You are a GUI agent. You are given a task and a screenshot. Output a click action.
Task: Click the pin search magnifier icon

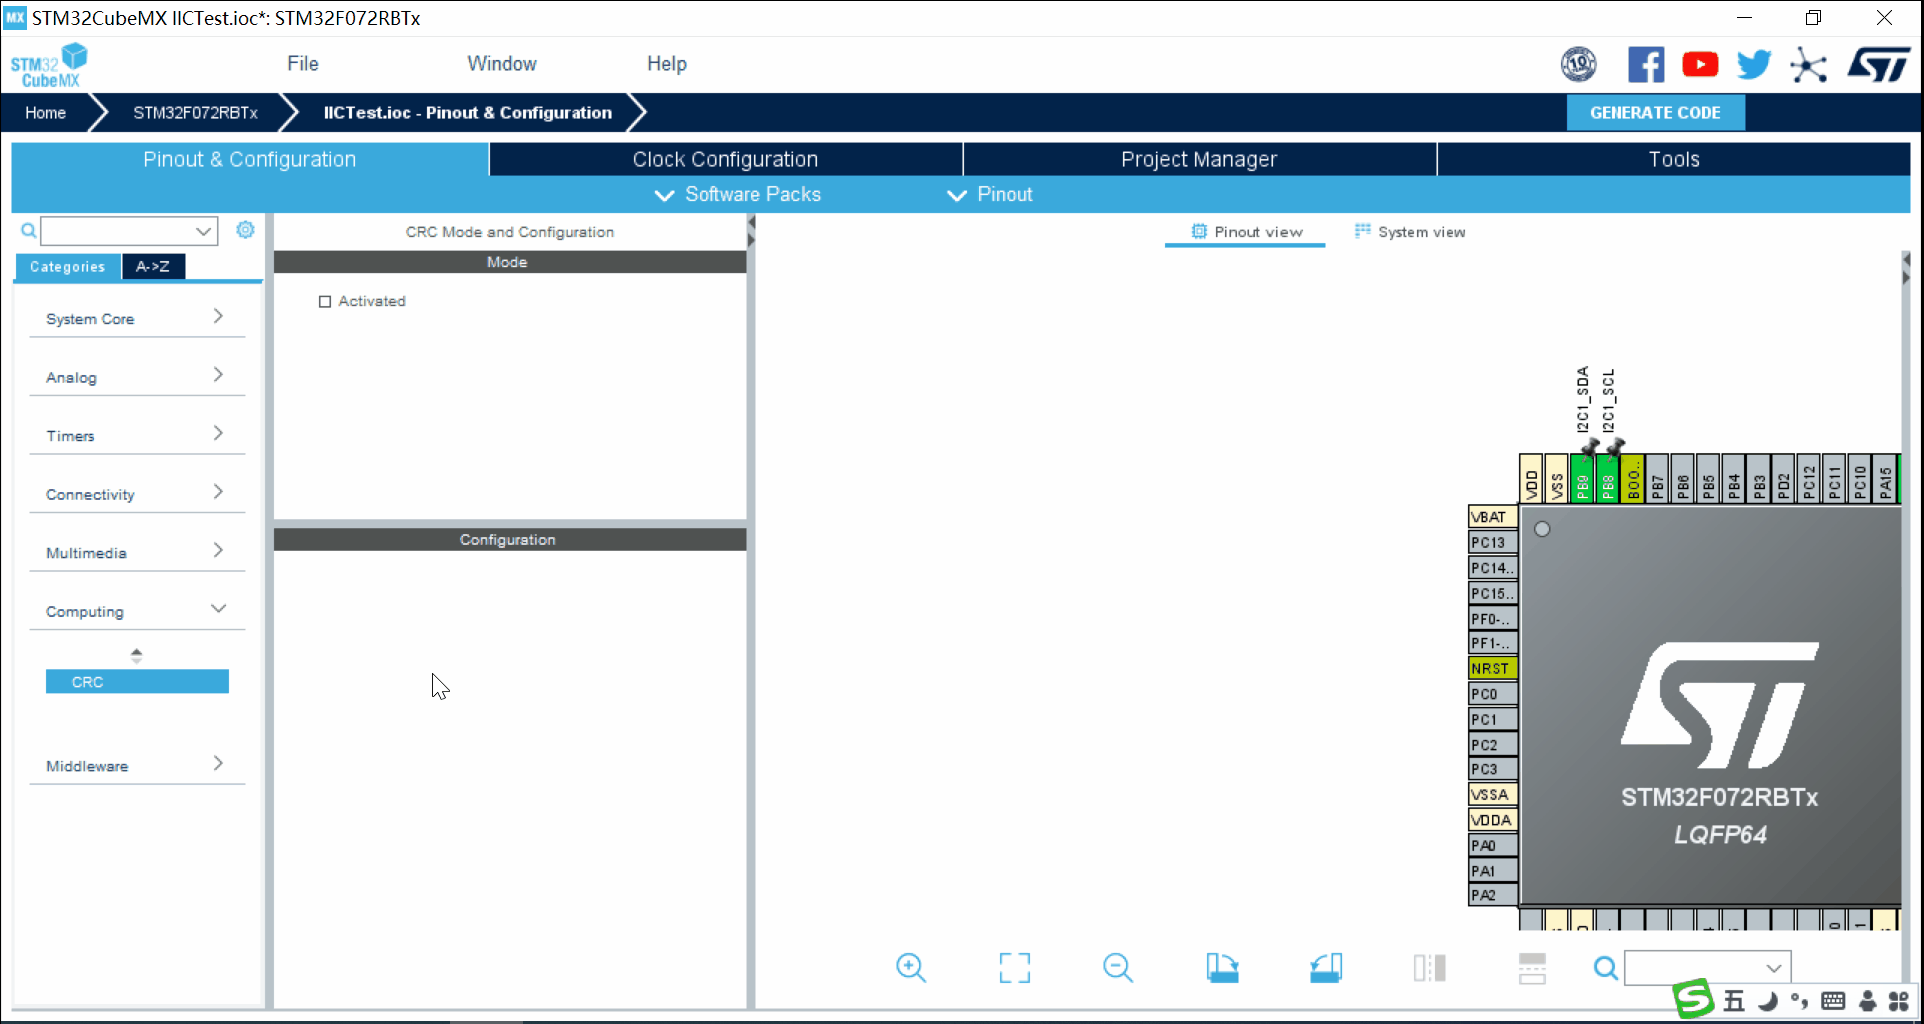(x=1605, y=968)
